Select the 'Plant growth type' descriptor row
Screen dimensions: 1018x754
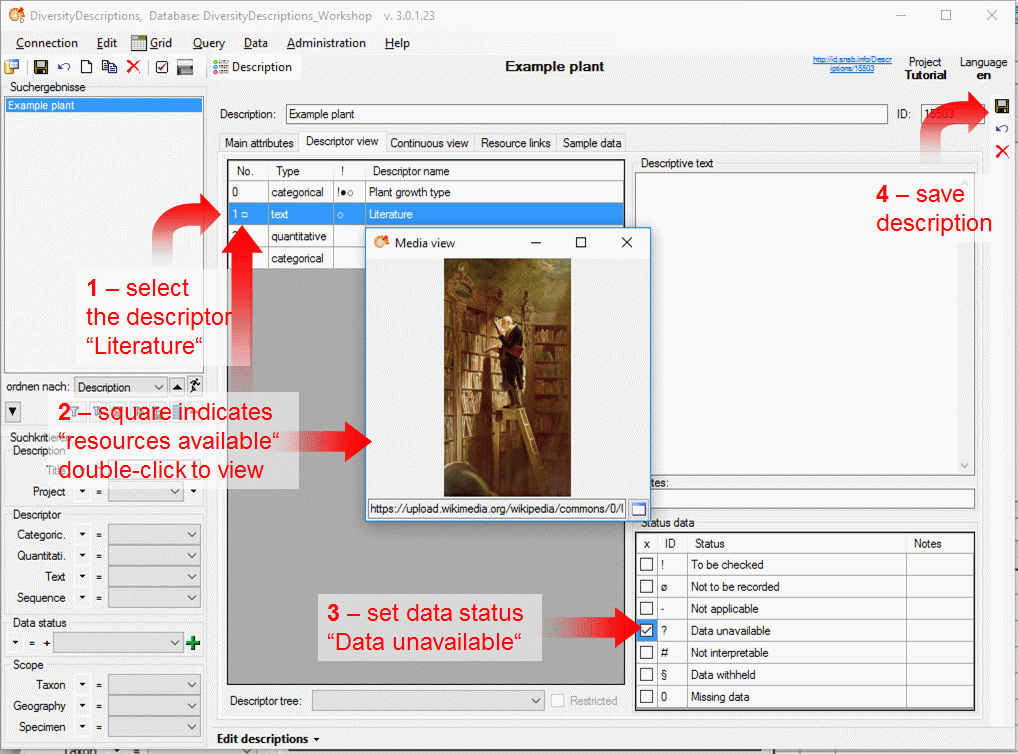pos(426,192)
